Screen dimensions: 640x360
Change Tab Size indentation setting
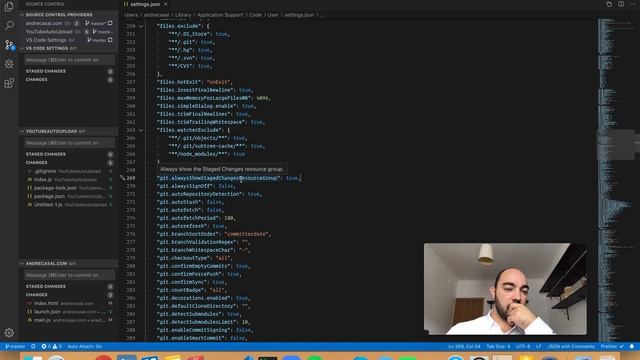498,347
